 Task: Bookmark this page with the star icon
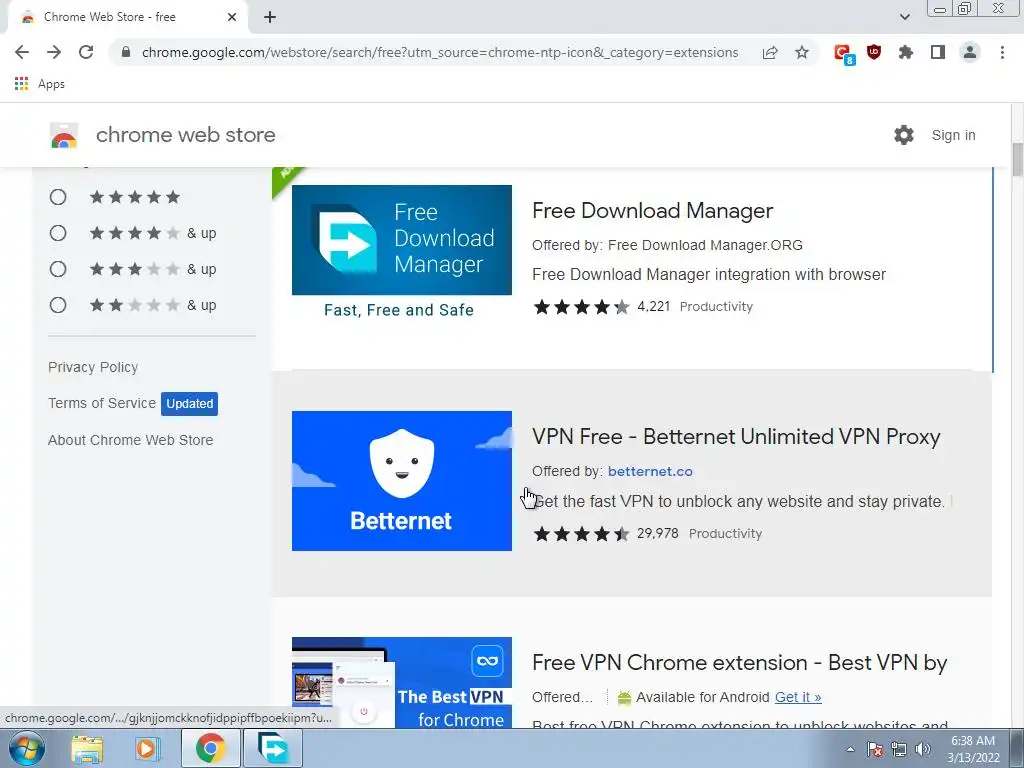pyautogui.click(x=802, y=52)
